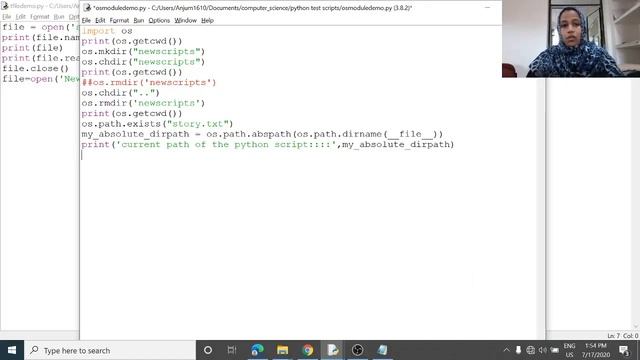Open File menu in background filedemo.py window

coord(7,17)
